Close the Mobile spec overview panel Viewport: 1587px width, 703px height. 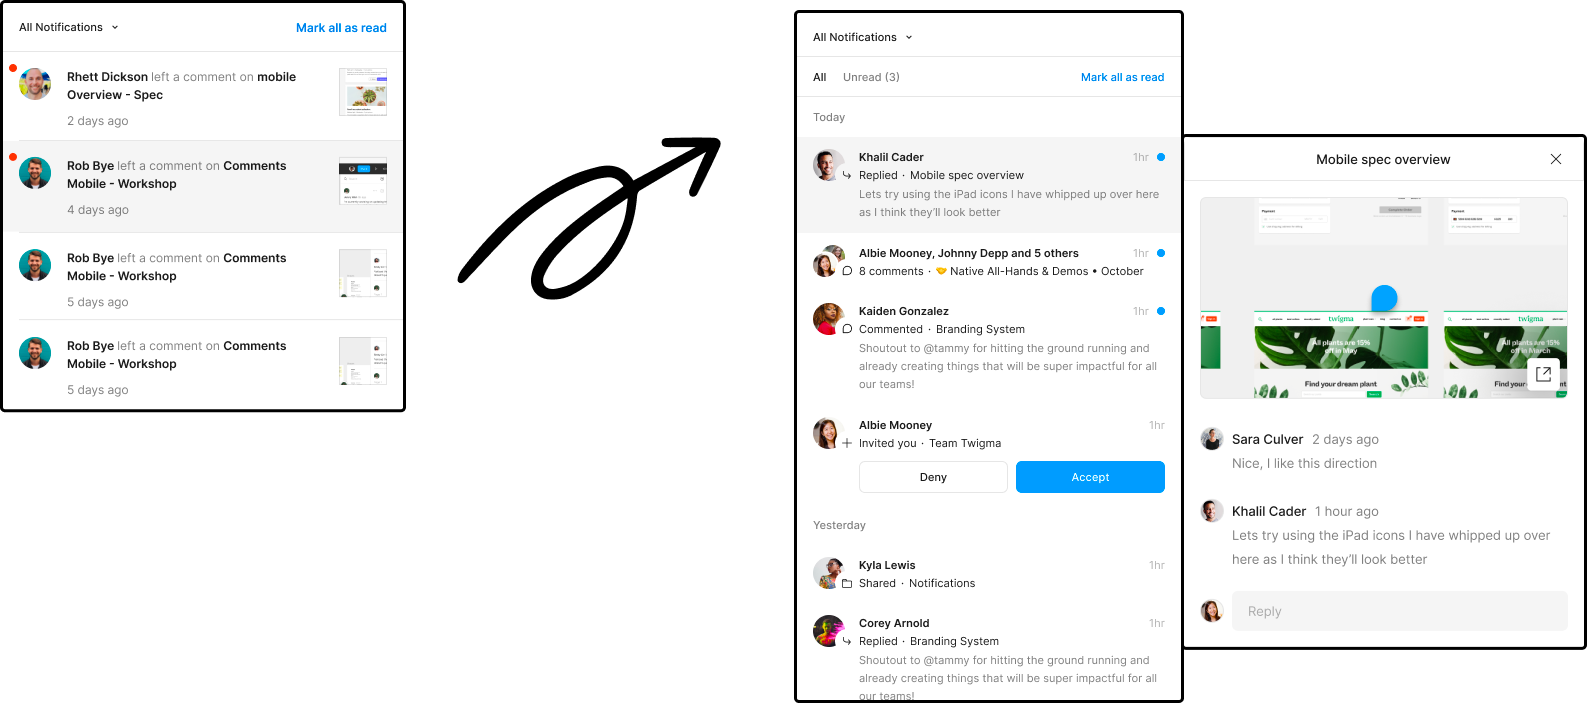1555,159
